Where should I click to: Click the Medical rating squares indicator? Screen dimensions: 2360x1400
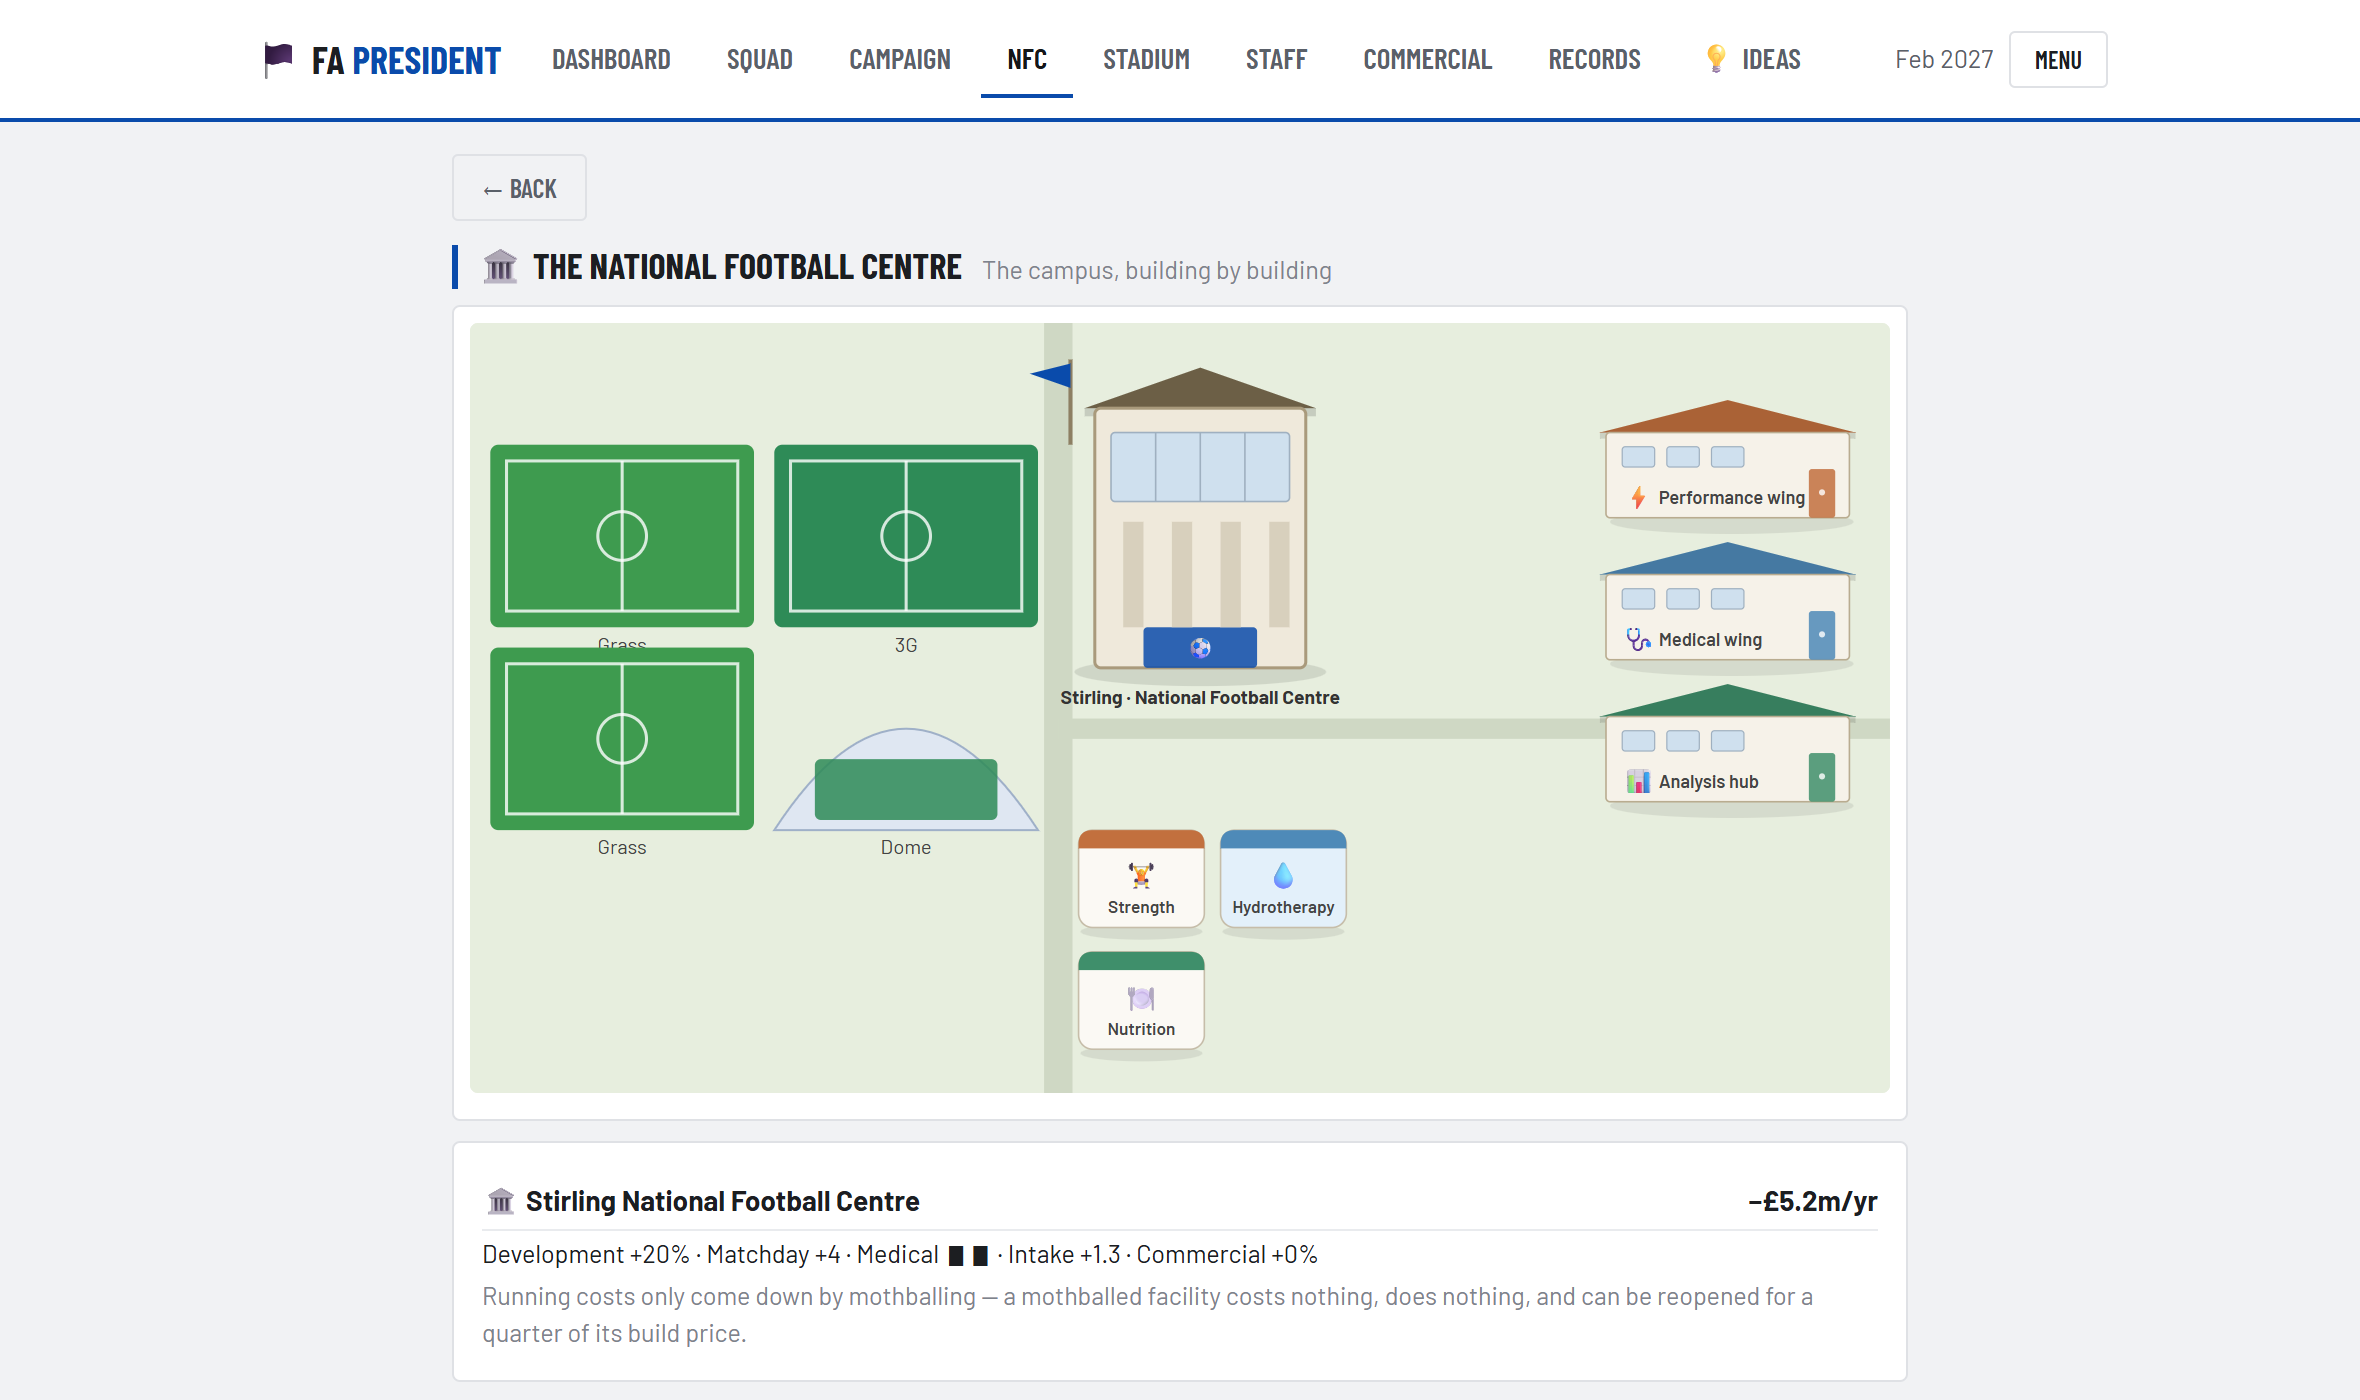[968, 1256]
